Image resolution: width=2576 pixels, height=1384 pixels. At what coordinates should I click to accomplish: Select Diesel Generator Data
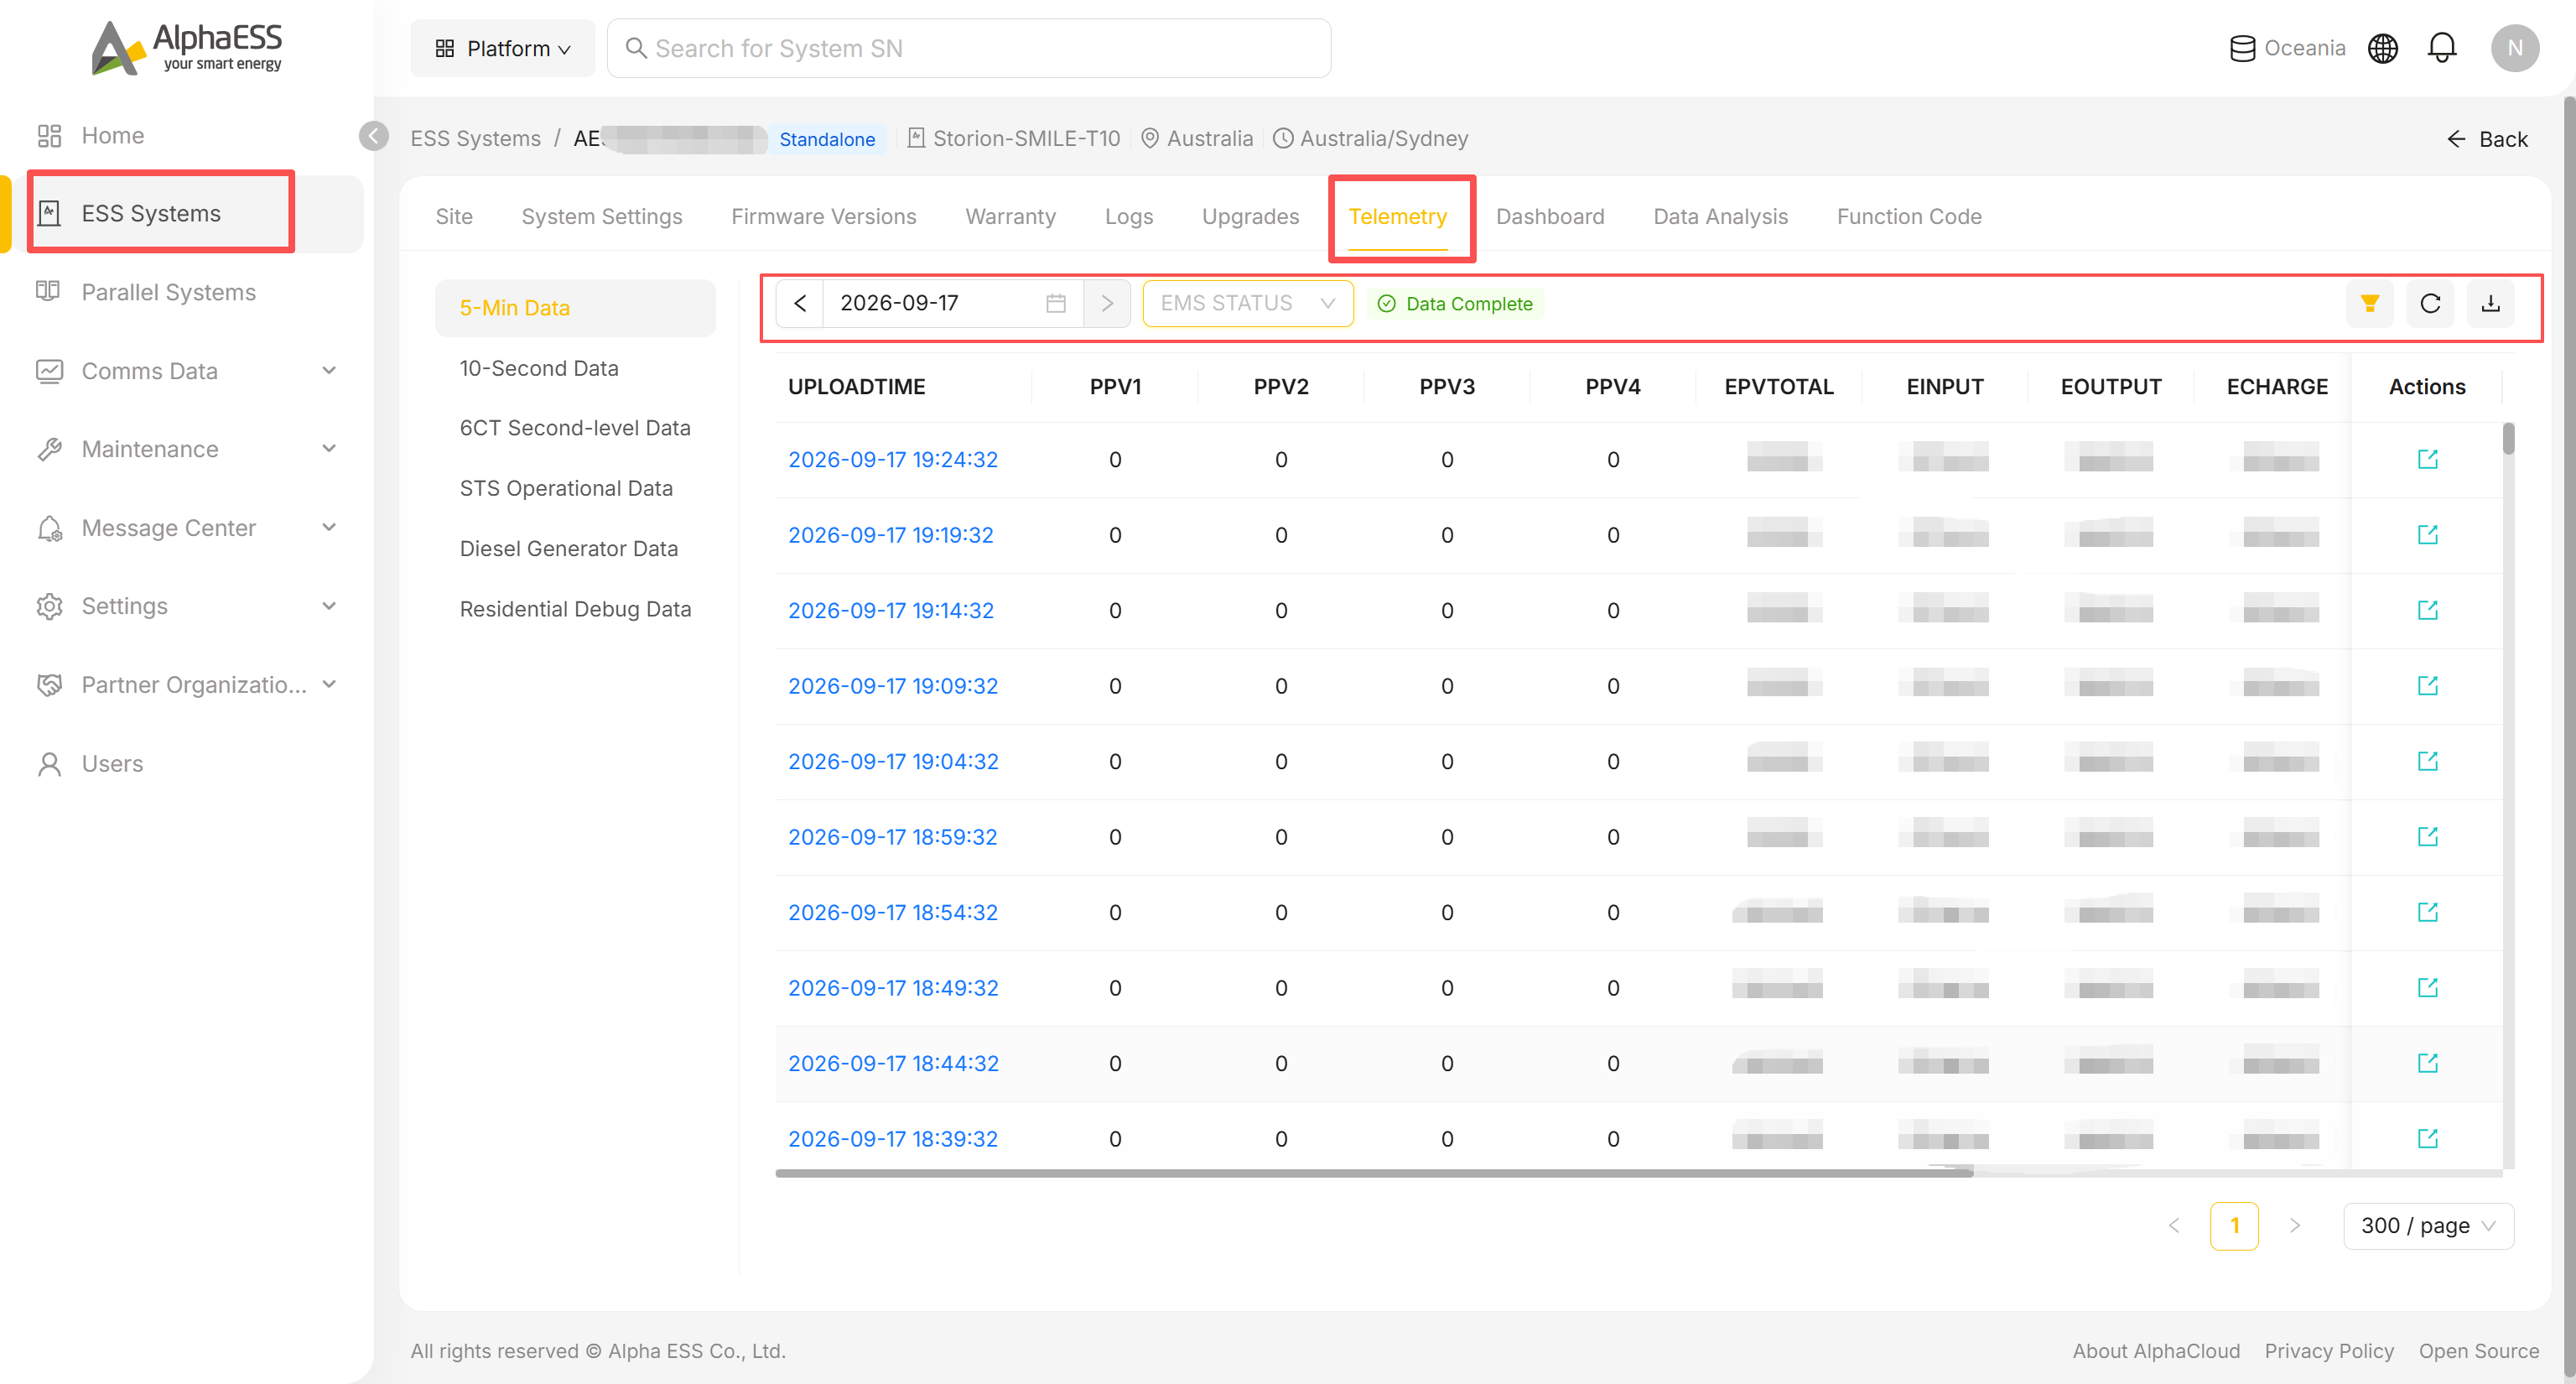point(568,548)
